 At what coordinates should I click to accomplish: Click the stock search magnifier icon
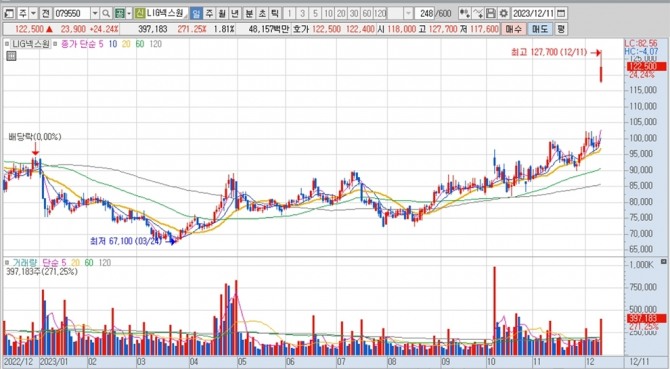point(106,14)
